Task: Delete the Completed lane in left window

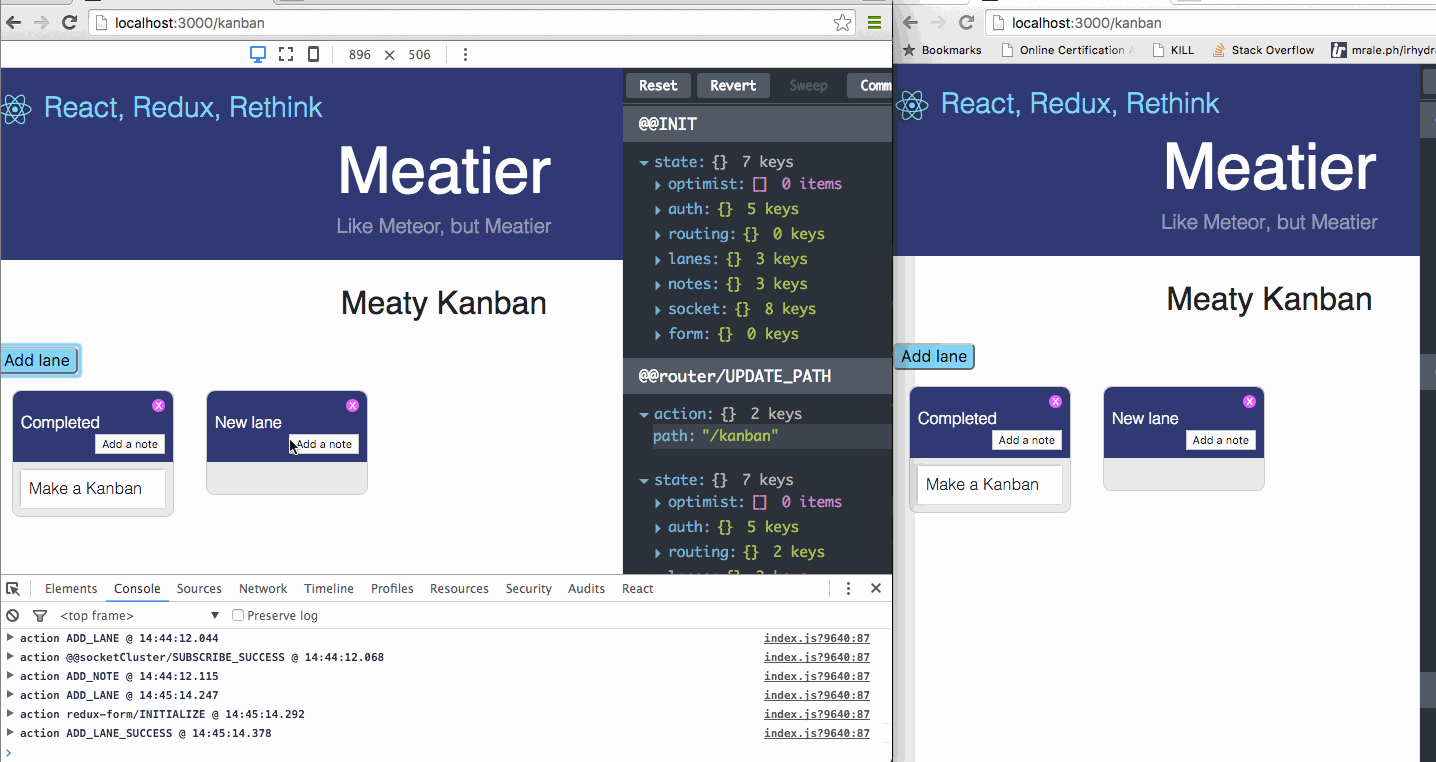Action: 158,405
